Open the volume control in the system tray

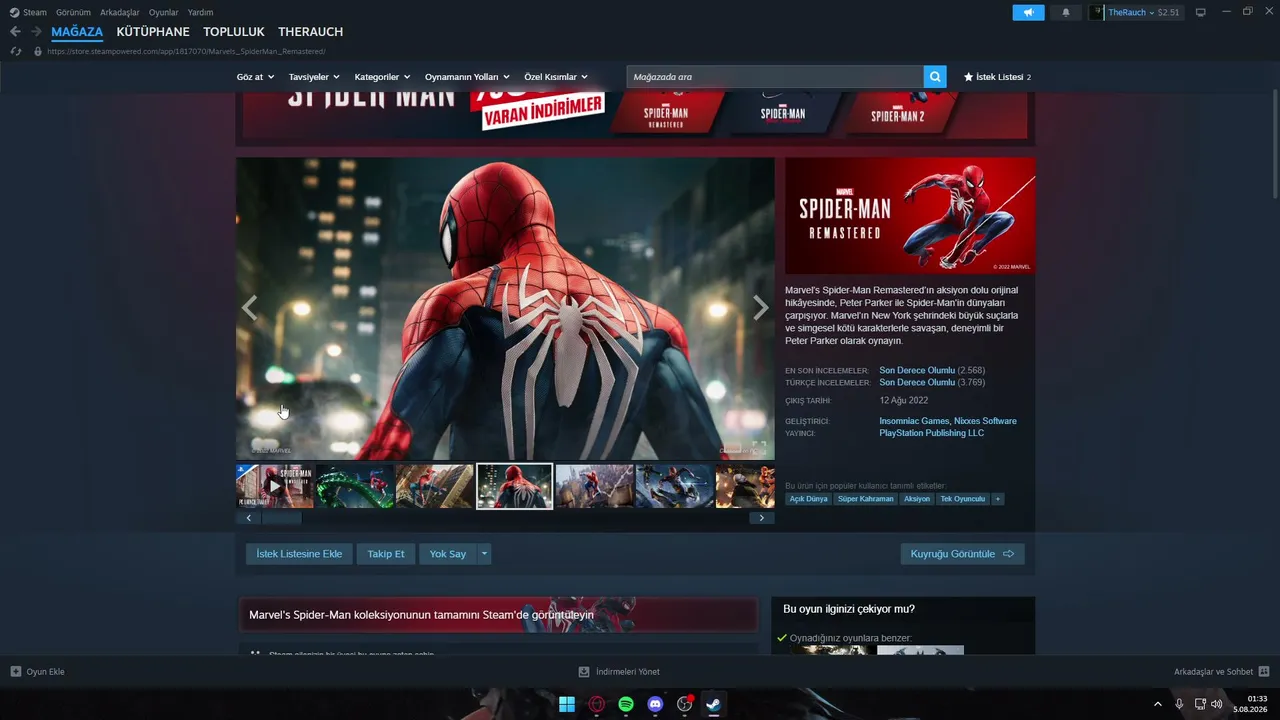point(1216,704)
